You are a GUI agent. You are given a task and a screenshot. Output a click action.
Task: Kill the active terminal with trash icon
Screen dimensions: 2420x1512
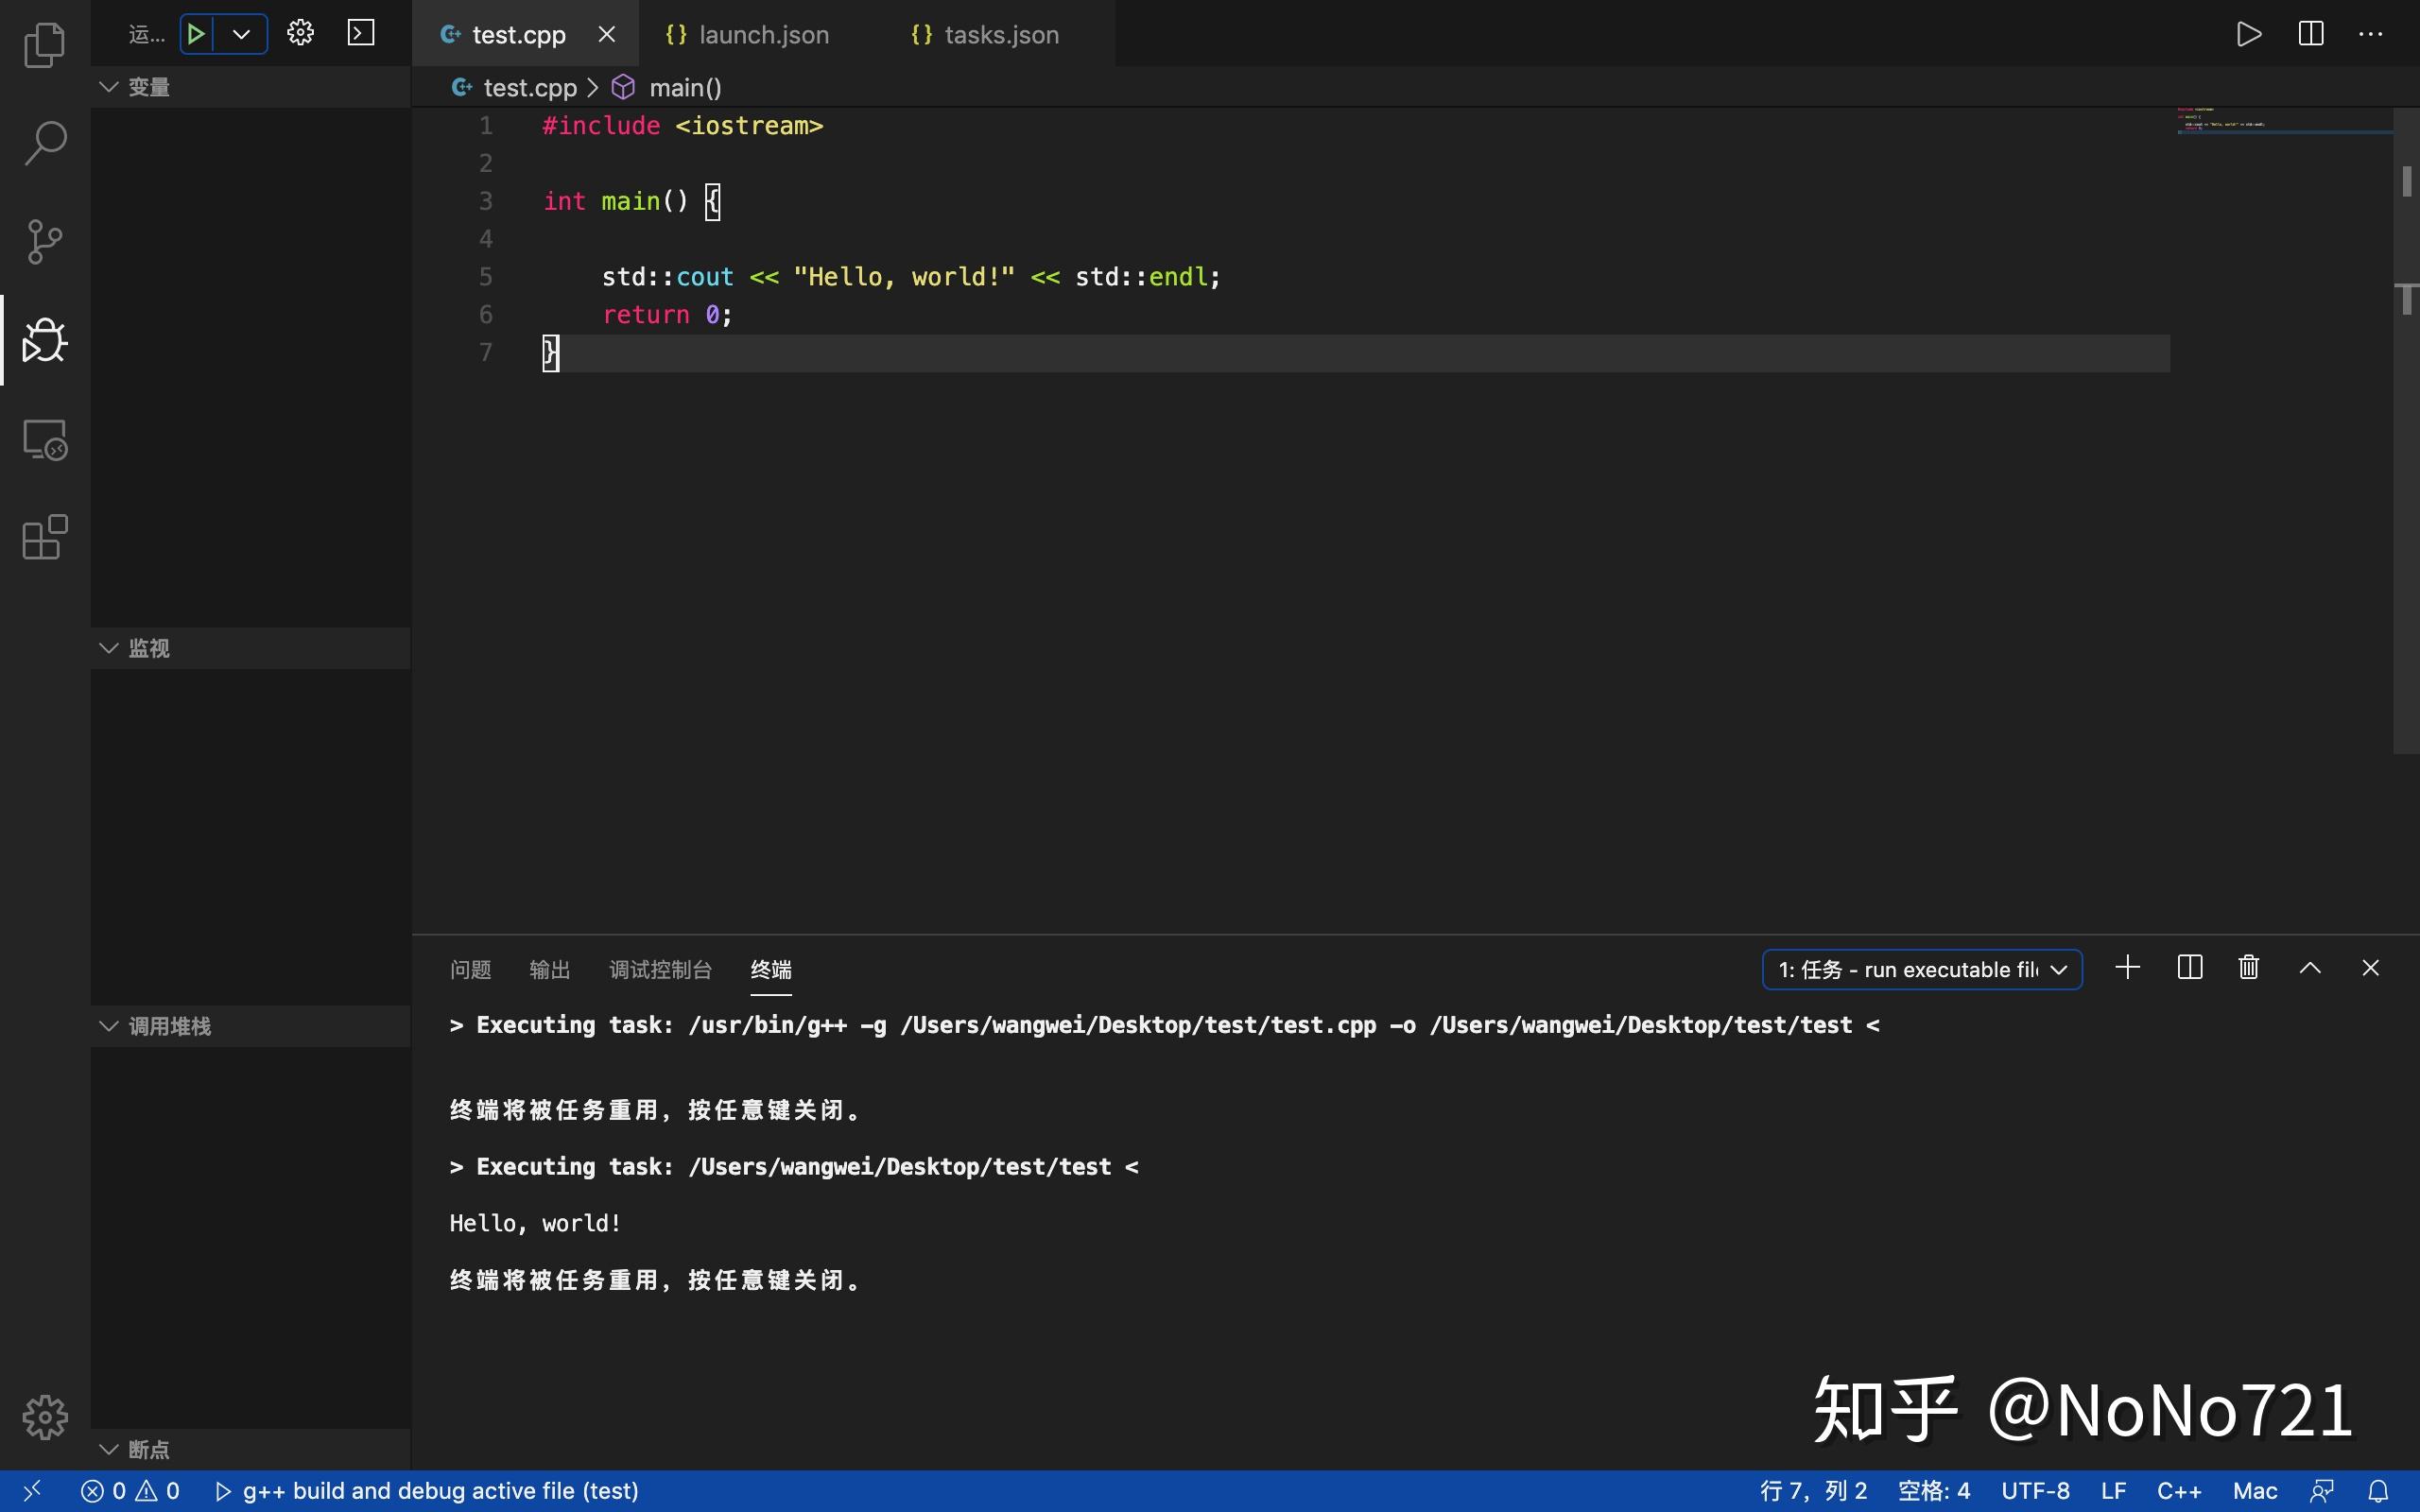(2247, 967)
